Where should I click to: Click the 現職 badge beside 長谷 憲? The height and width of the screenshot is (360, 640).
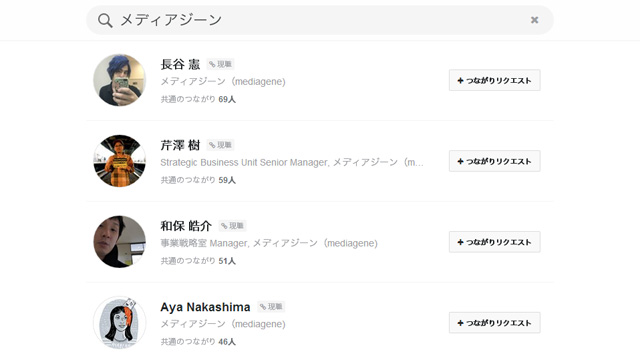(x=220, y=64)
